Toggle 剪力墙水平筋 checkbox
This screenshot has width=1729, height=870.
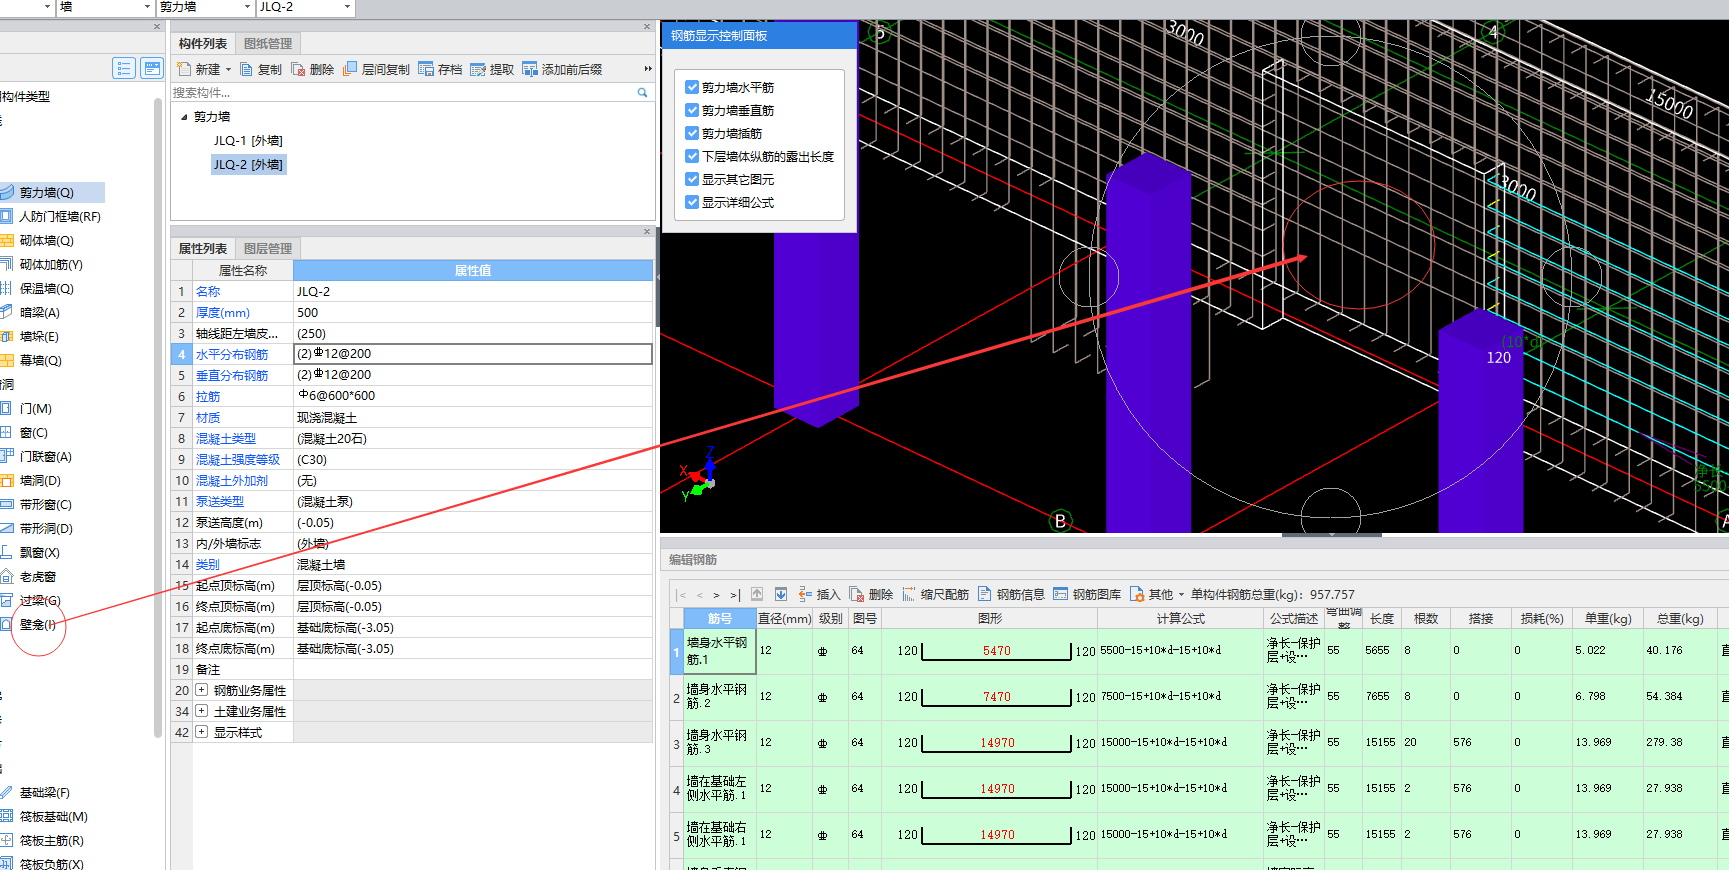(x=692, y=87)
